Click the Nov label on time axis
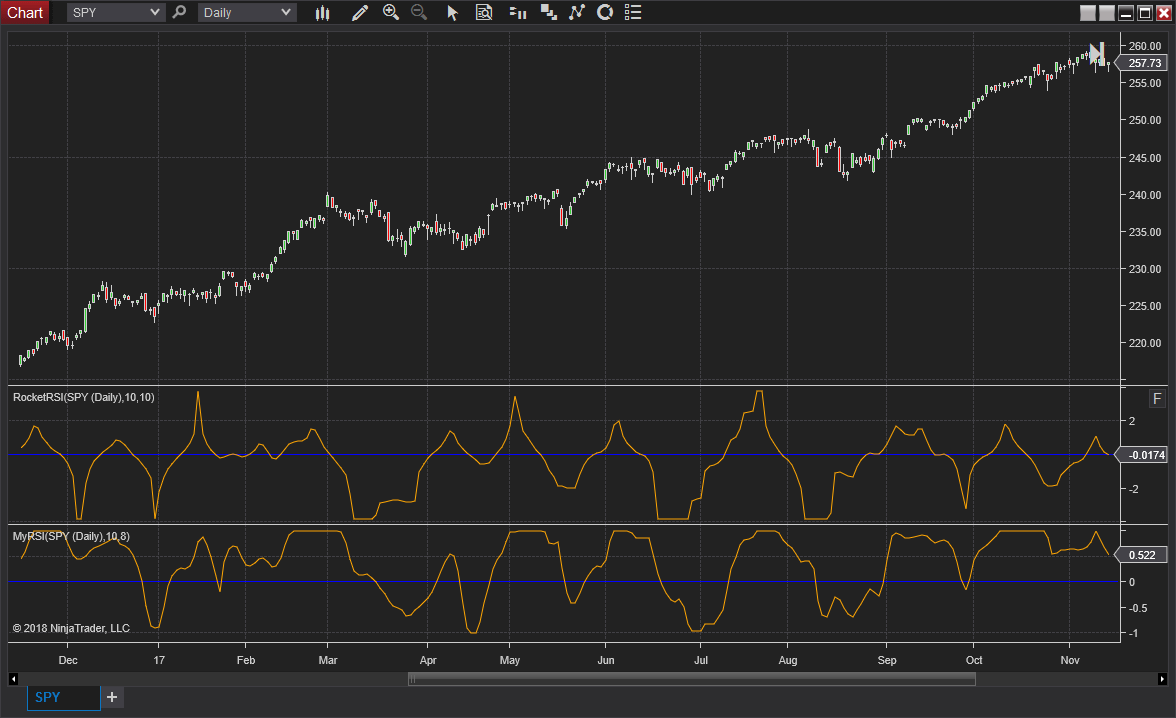Image resolution: width=1176 pixels, height=718 pixels. click(x=1070, y=660)
